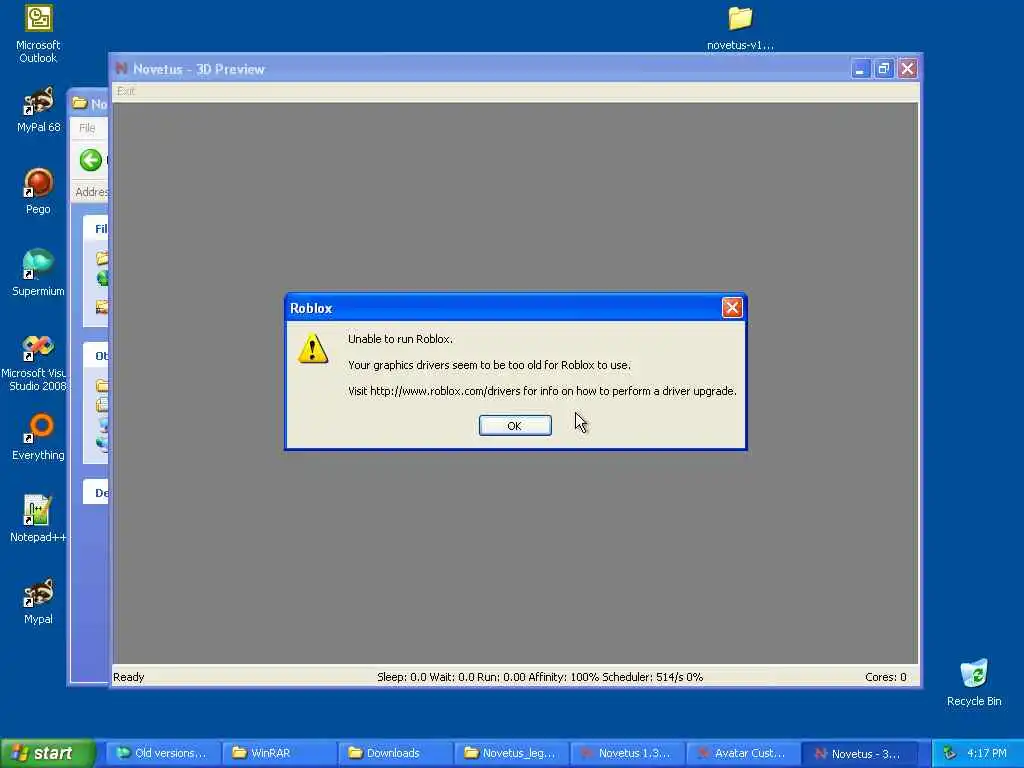Launch Everything search shortcut
1024x768 pixels.
tap(38, 437)
